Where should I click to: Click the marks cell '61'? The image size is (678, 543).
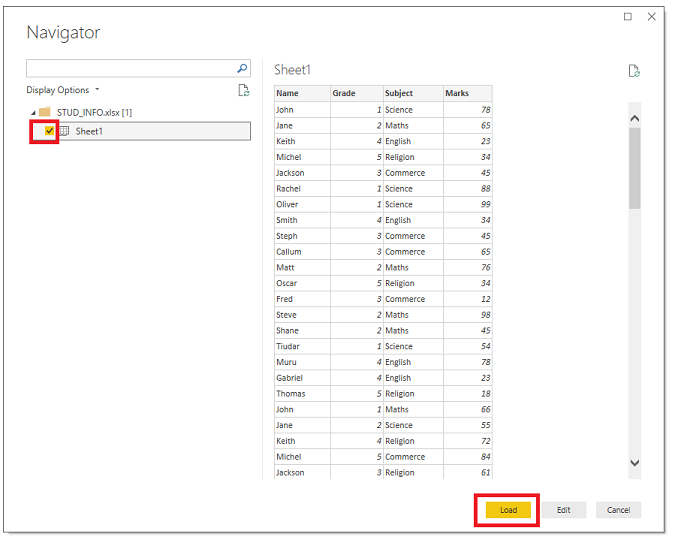click(x=468, y=473)
